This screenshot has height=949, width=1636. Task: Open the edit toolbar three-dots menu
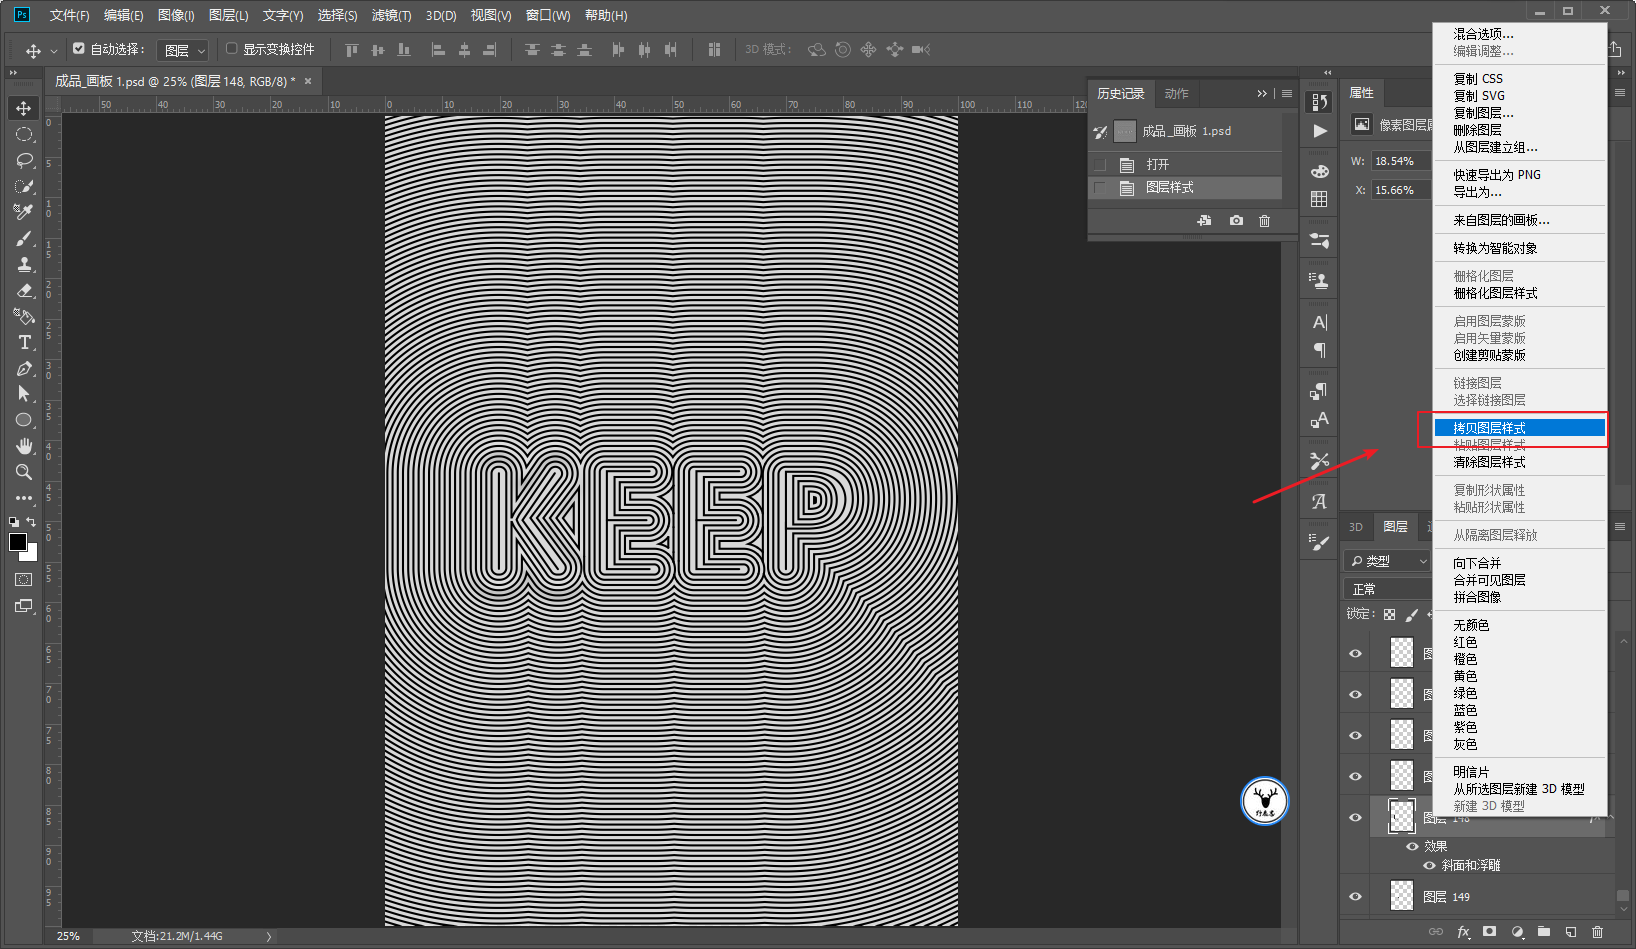point(24,498)
